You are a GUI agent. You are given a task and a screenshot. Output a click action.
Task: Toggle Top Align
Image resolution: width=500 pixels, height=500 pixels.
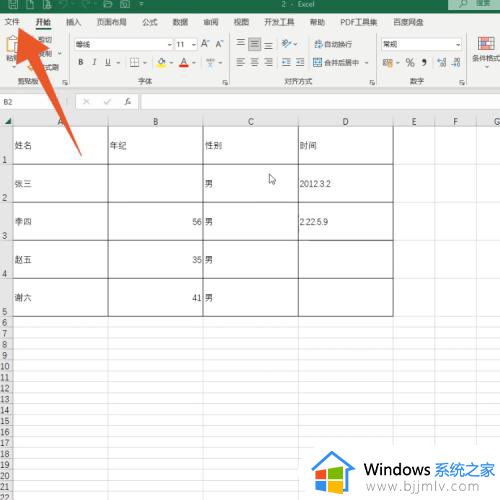241,44
